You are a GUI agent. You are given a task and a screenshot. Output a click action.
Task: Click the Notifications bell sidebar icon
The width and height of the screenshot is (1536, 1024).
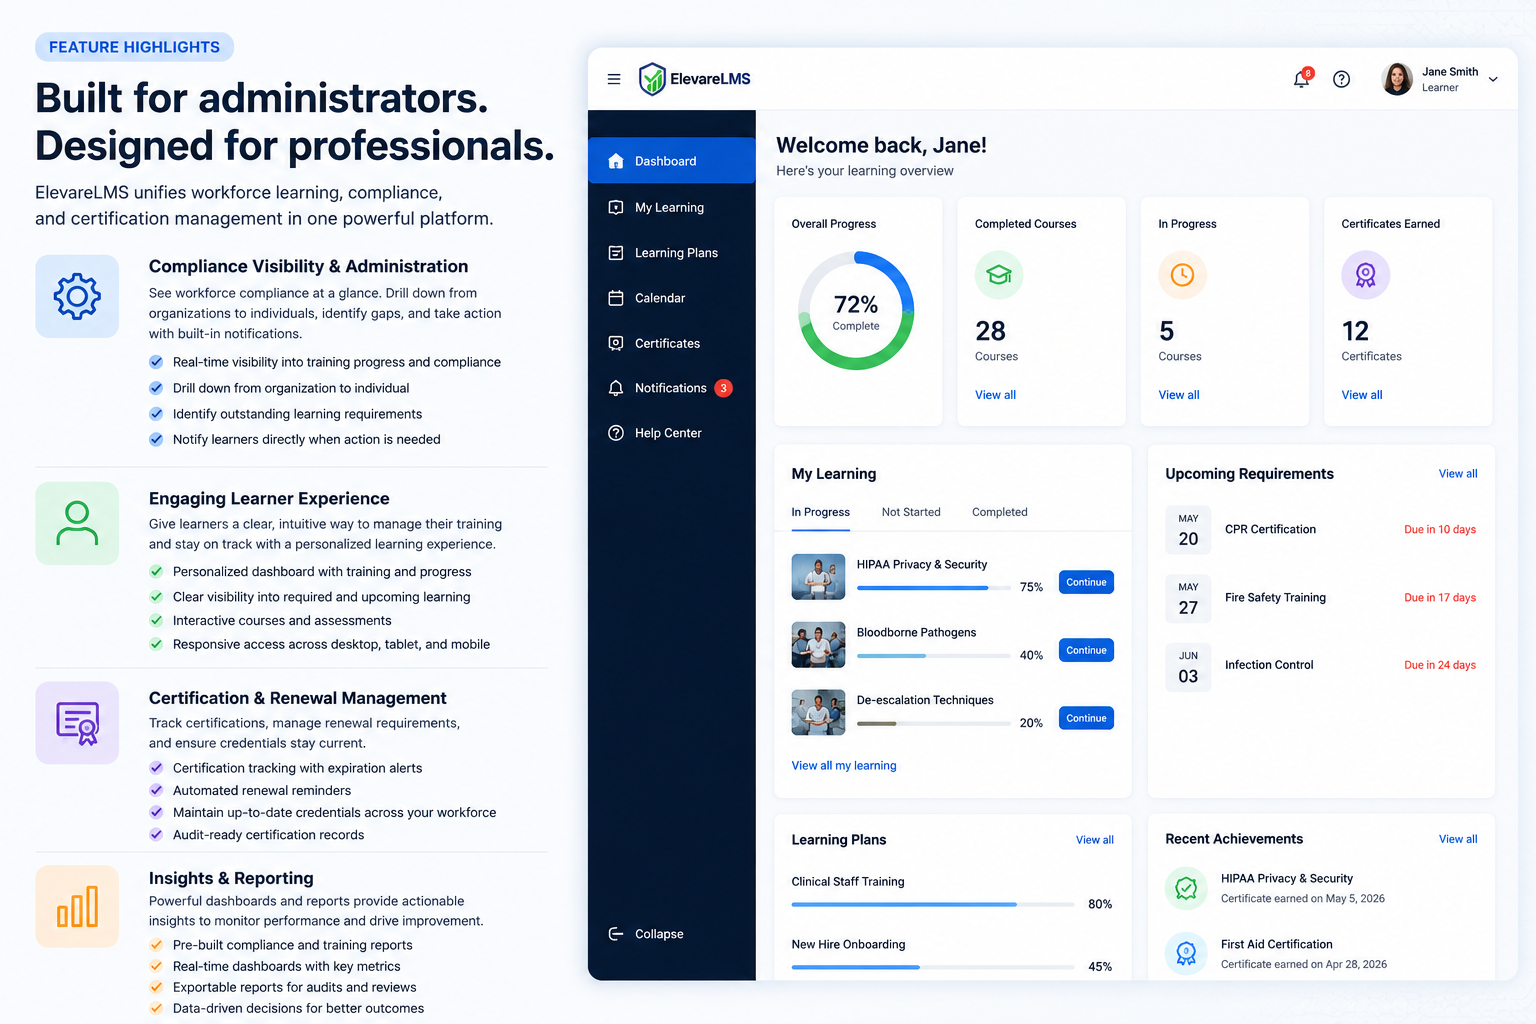(x=616, y=388)
